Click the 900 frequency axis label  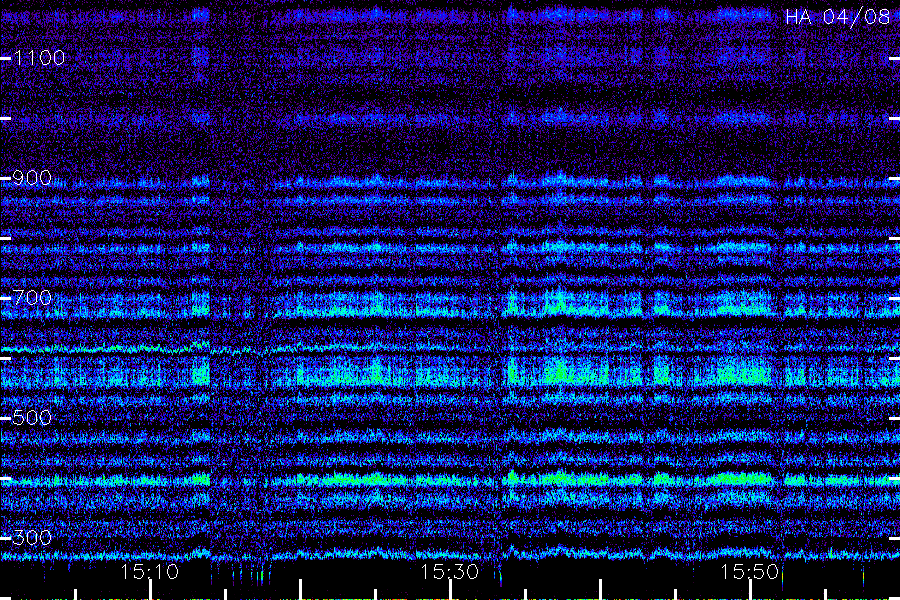point(32,178)
